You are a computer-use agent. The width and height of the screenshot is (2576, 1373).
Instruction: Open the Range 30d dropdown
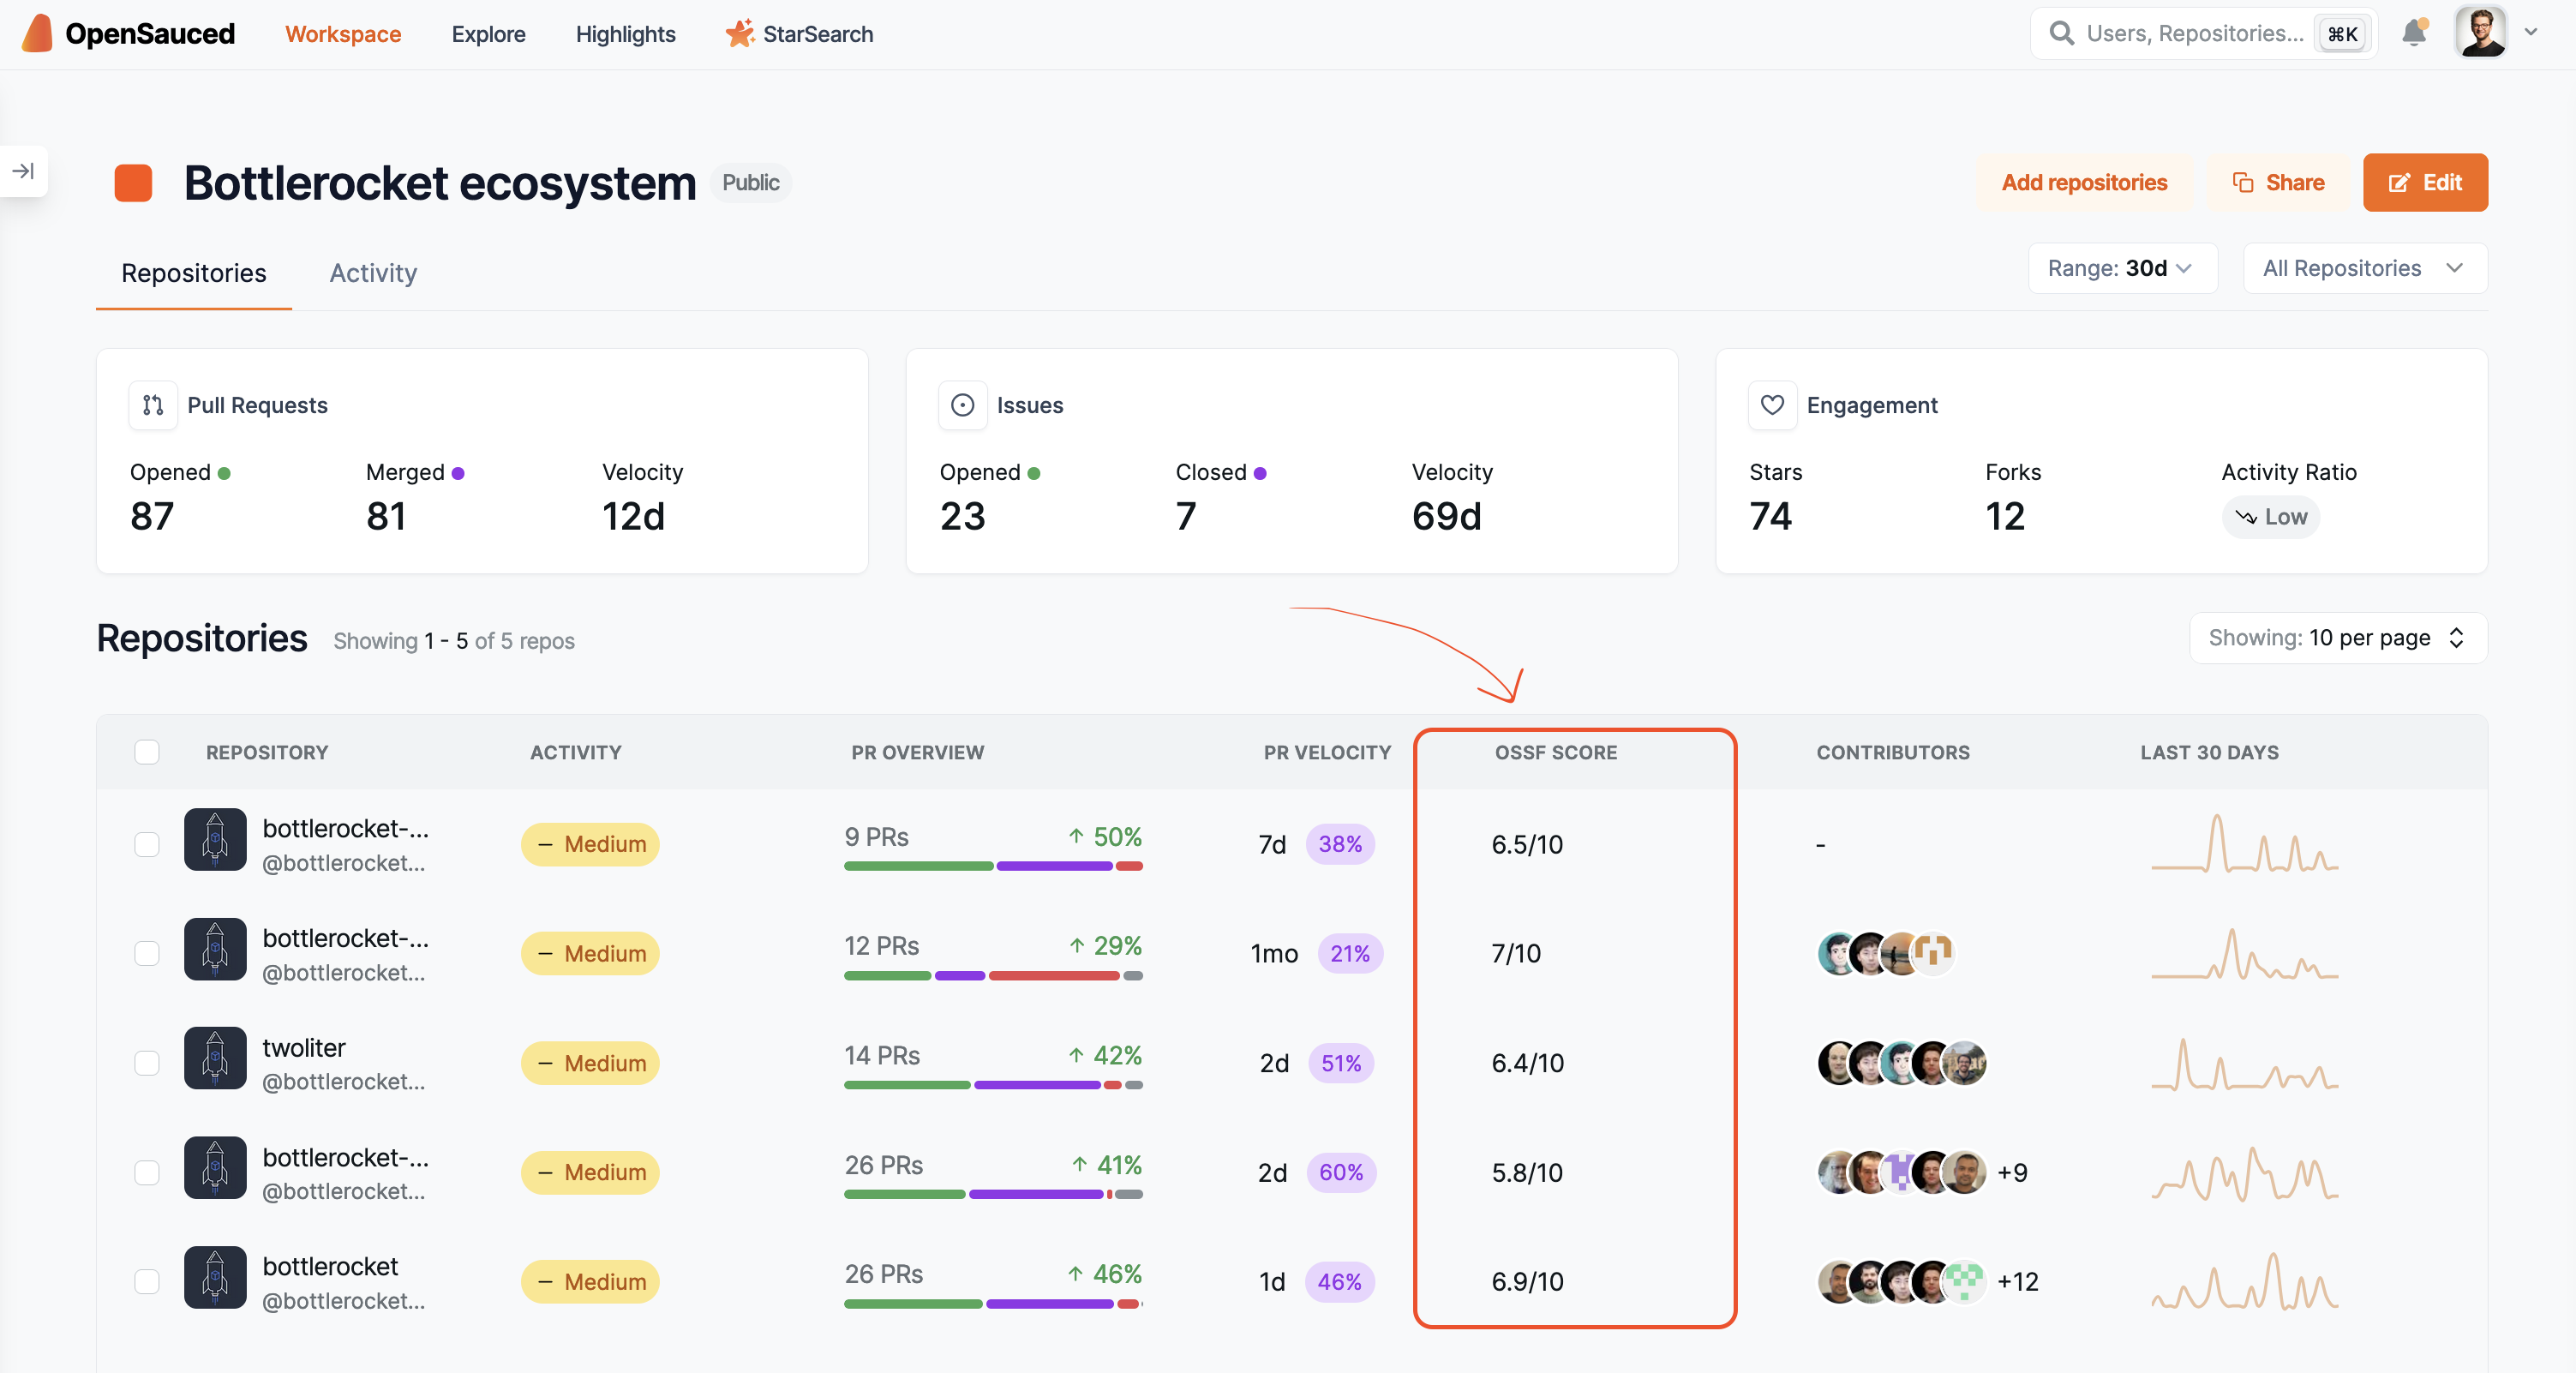point(2121,268)
